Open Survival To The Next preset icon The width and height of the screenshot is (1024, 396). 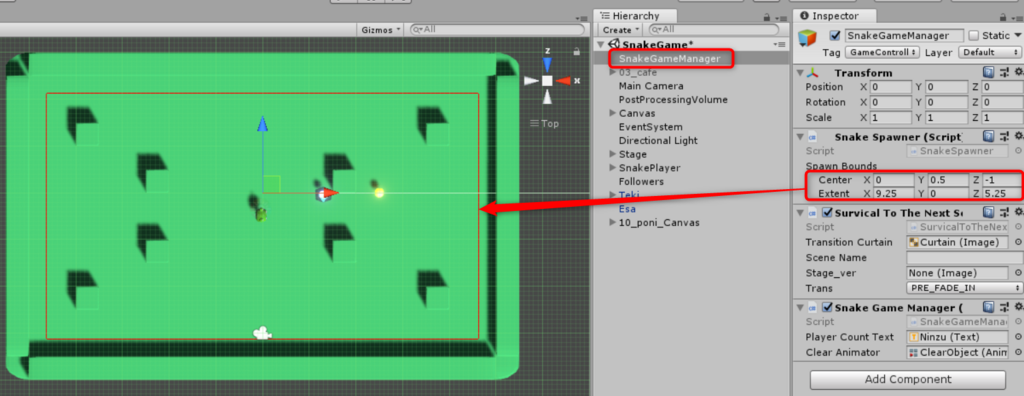(x=1004, y=212)
